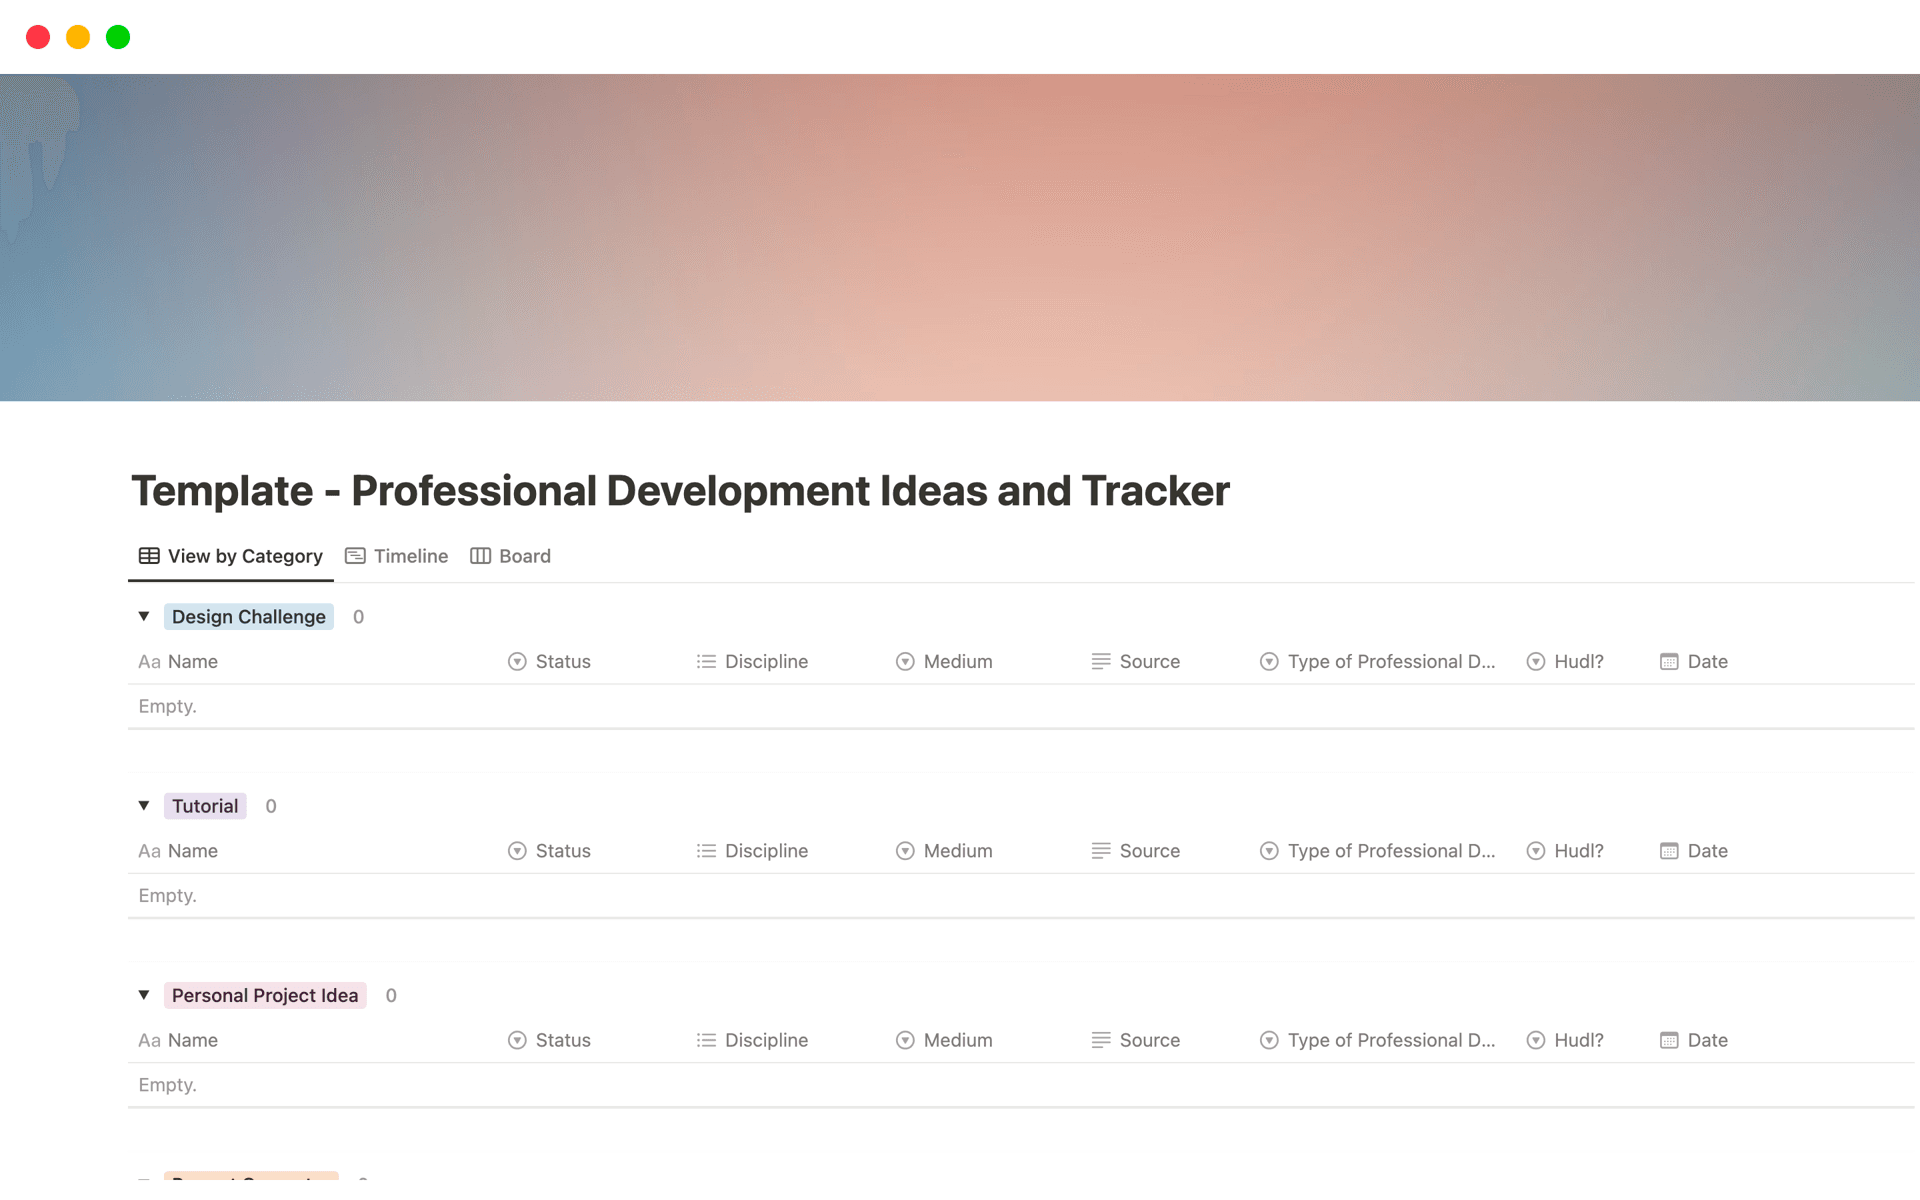Switch to the Timeline tab
1920x1200 pixels.
410,556
